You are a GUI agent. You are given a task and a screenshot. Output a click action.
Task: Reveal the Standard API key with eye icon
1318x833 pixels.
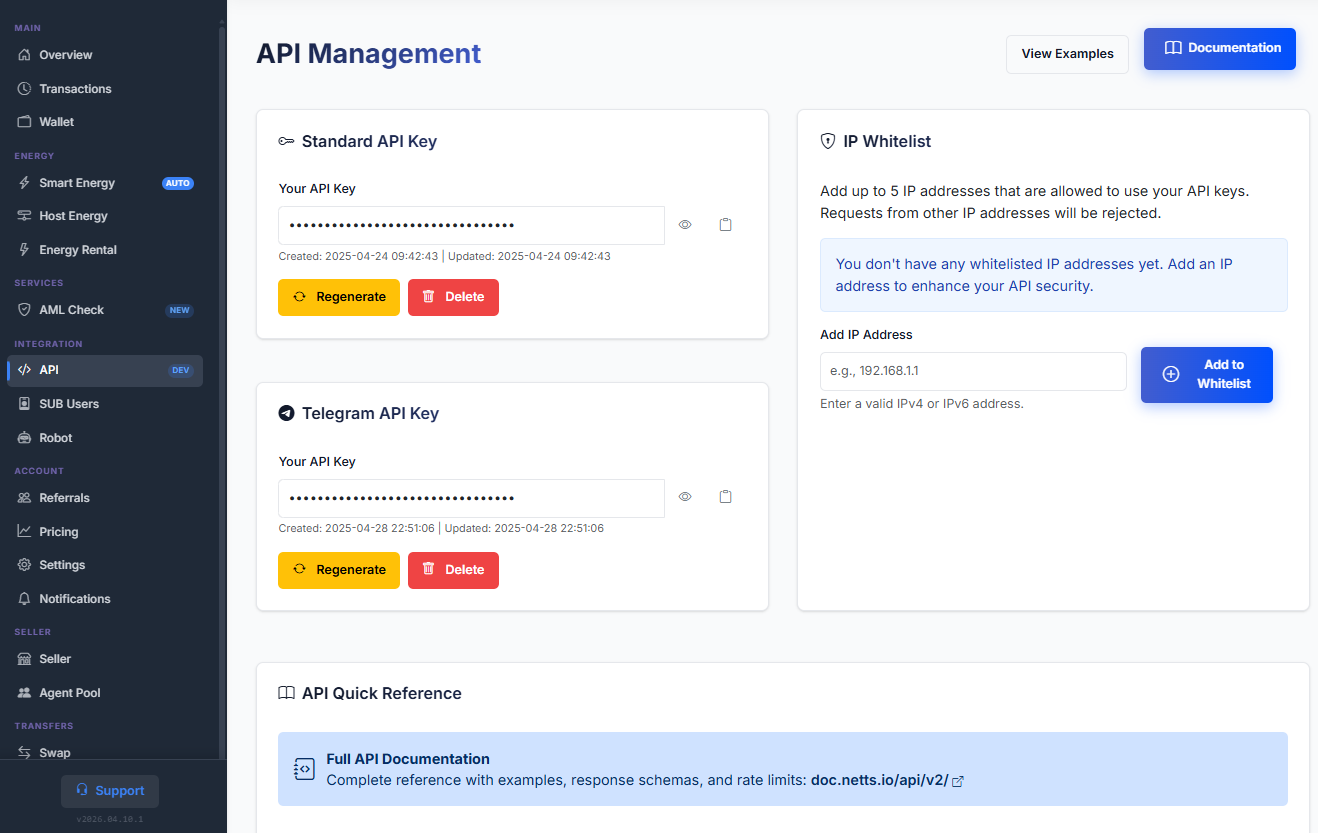pyautogui.click(x=685, y=225)
